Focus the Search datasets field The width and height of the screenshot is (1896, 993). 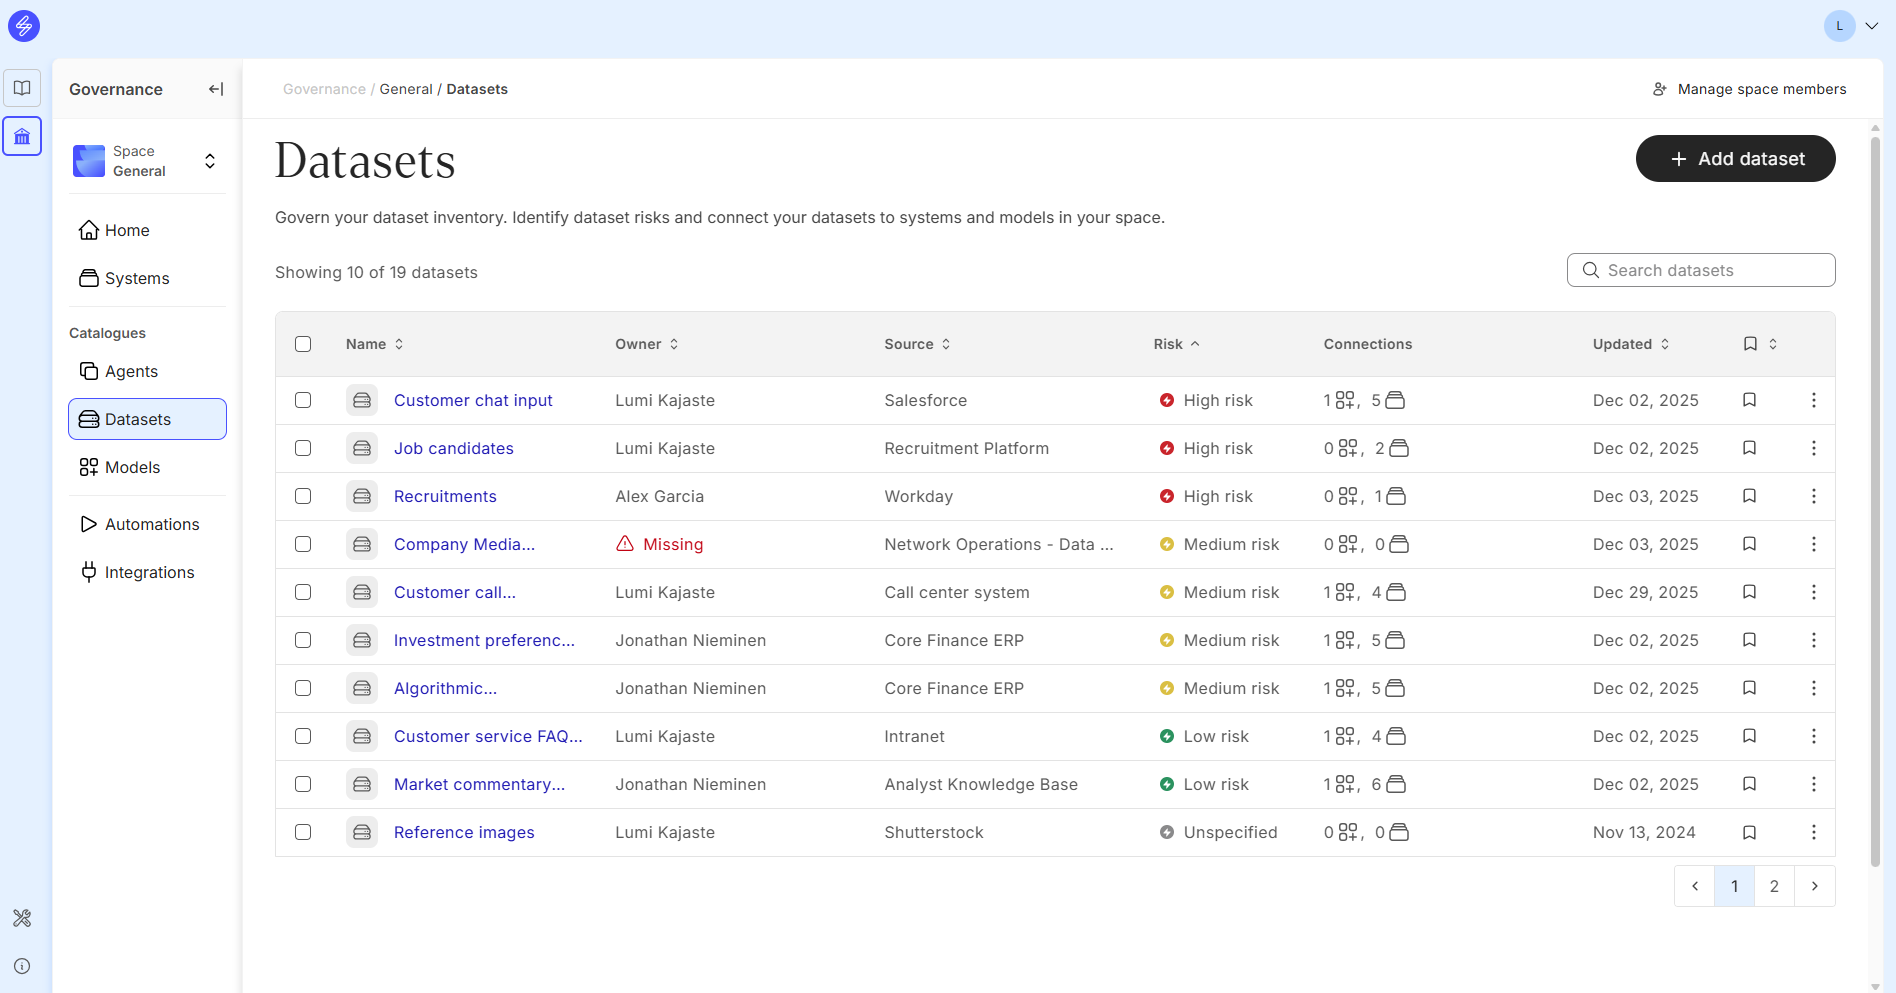(1712, 270)
